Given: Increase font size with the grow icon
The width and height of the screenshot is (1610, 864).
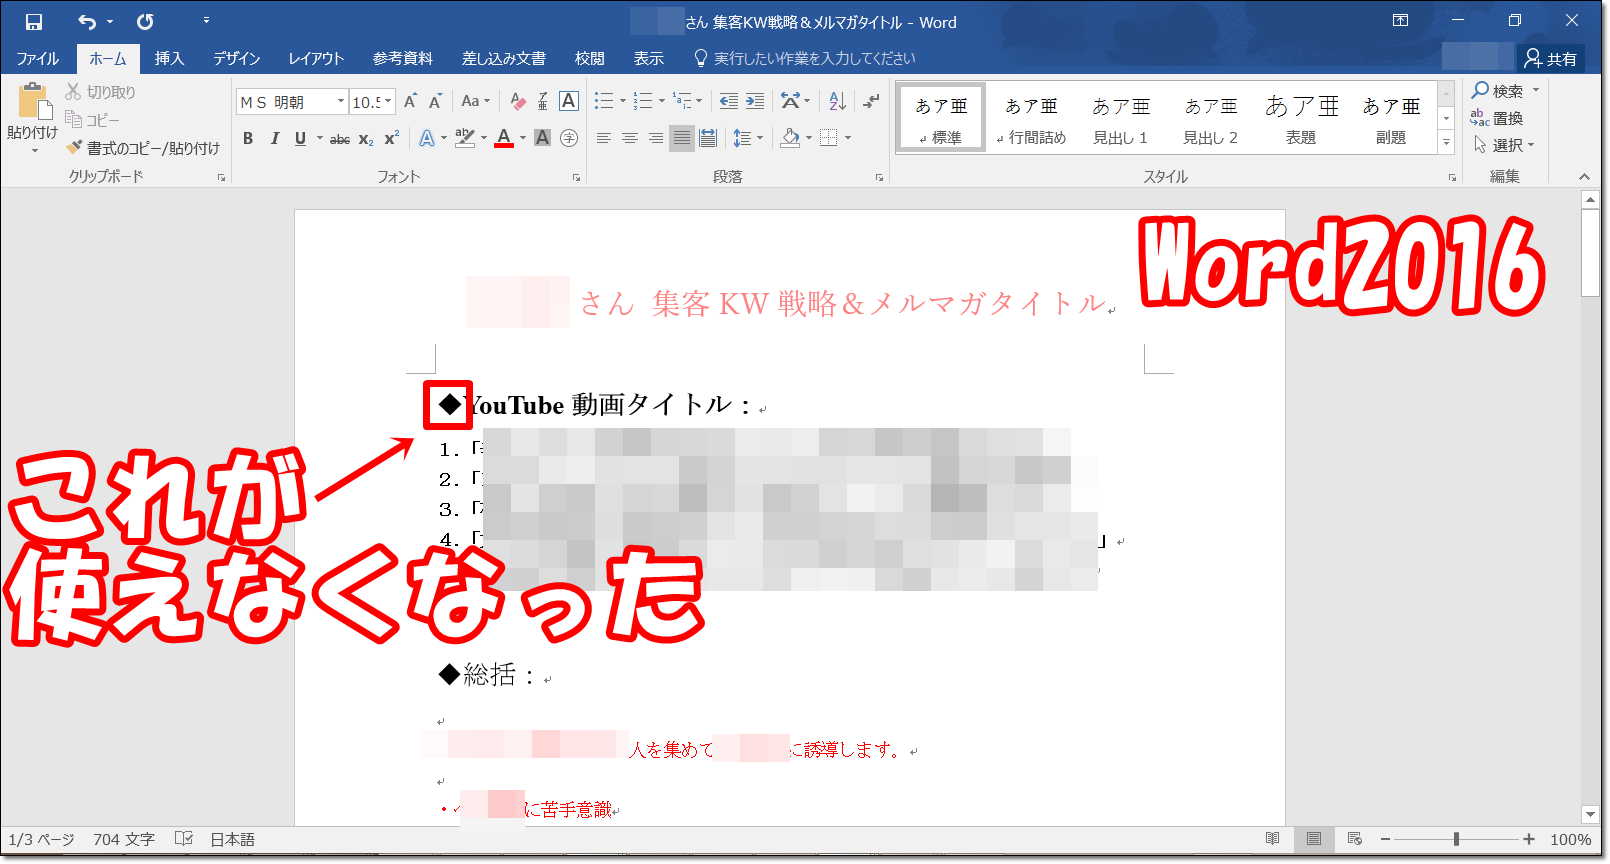Looking at the screenshot, I should [411, 101].
